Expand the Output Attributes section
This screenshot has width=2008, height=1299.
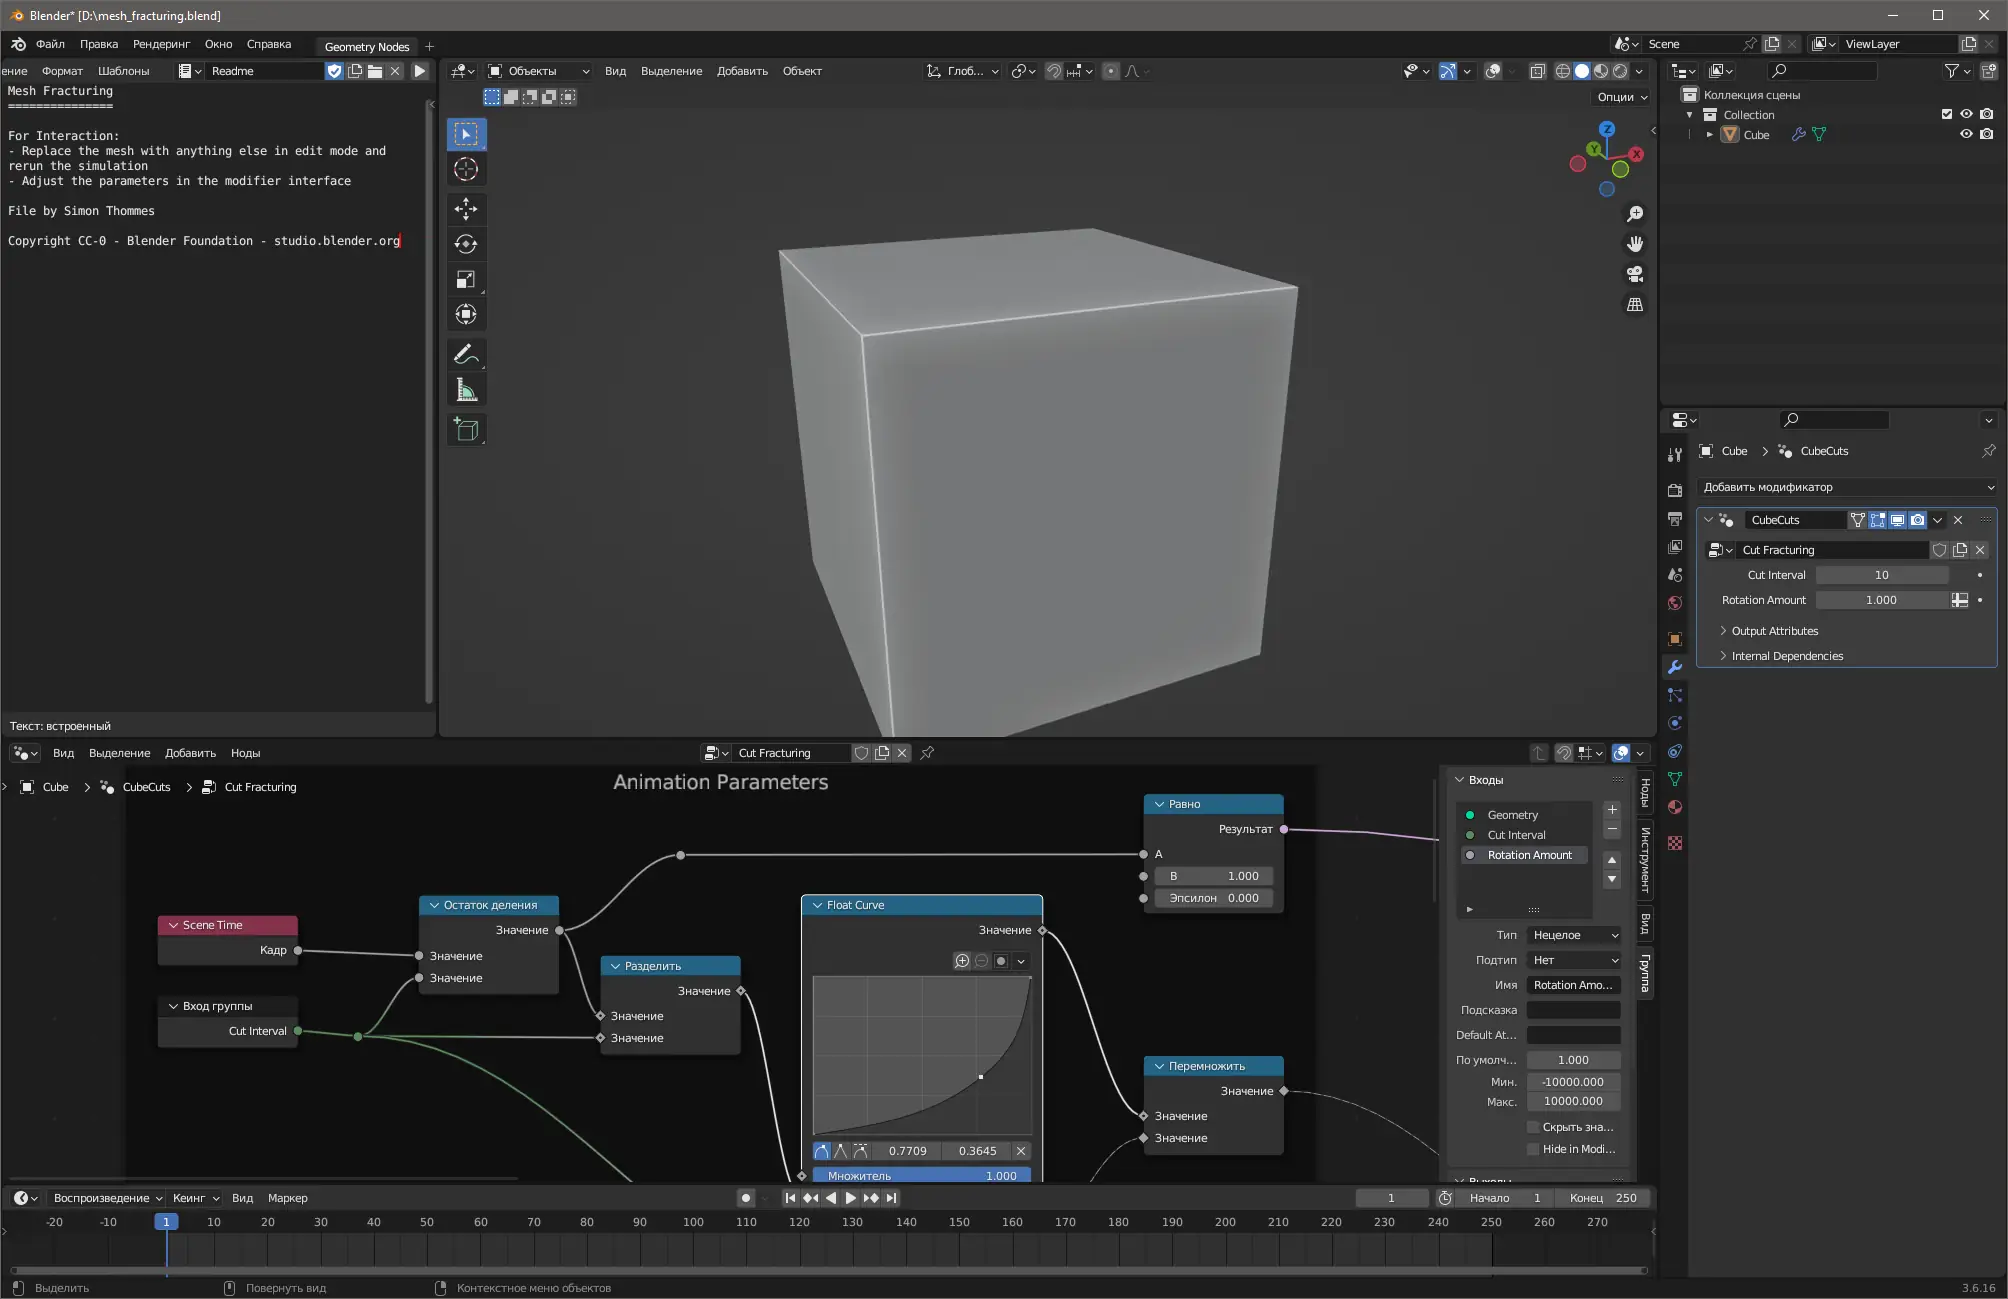(1774, 631)
